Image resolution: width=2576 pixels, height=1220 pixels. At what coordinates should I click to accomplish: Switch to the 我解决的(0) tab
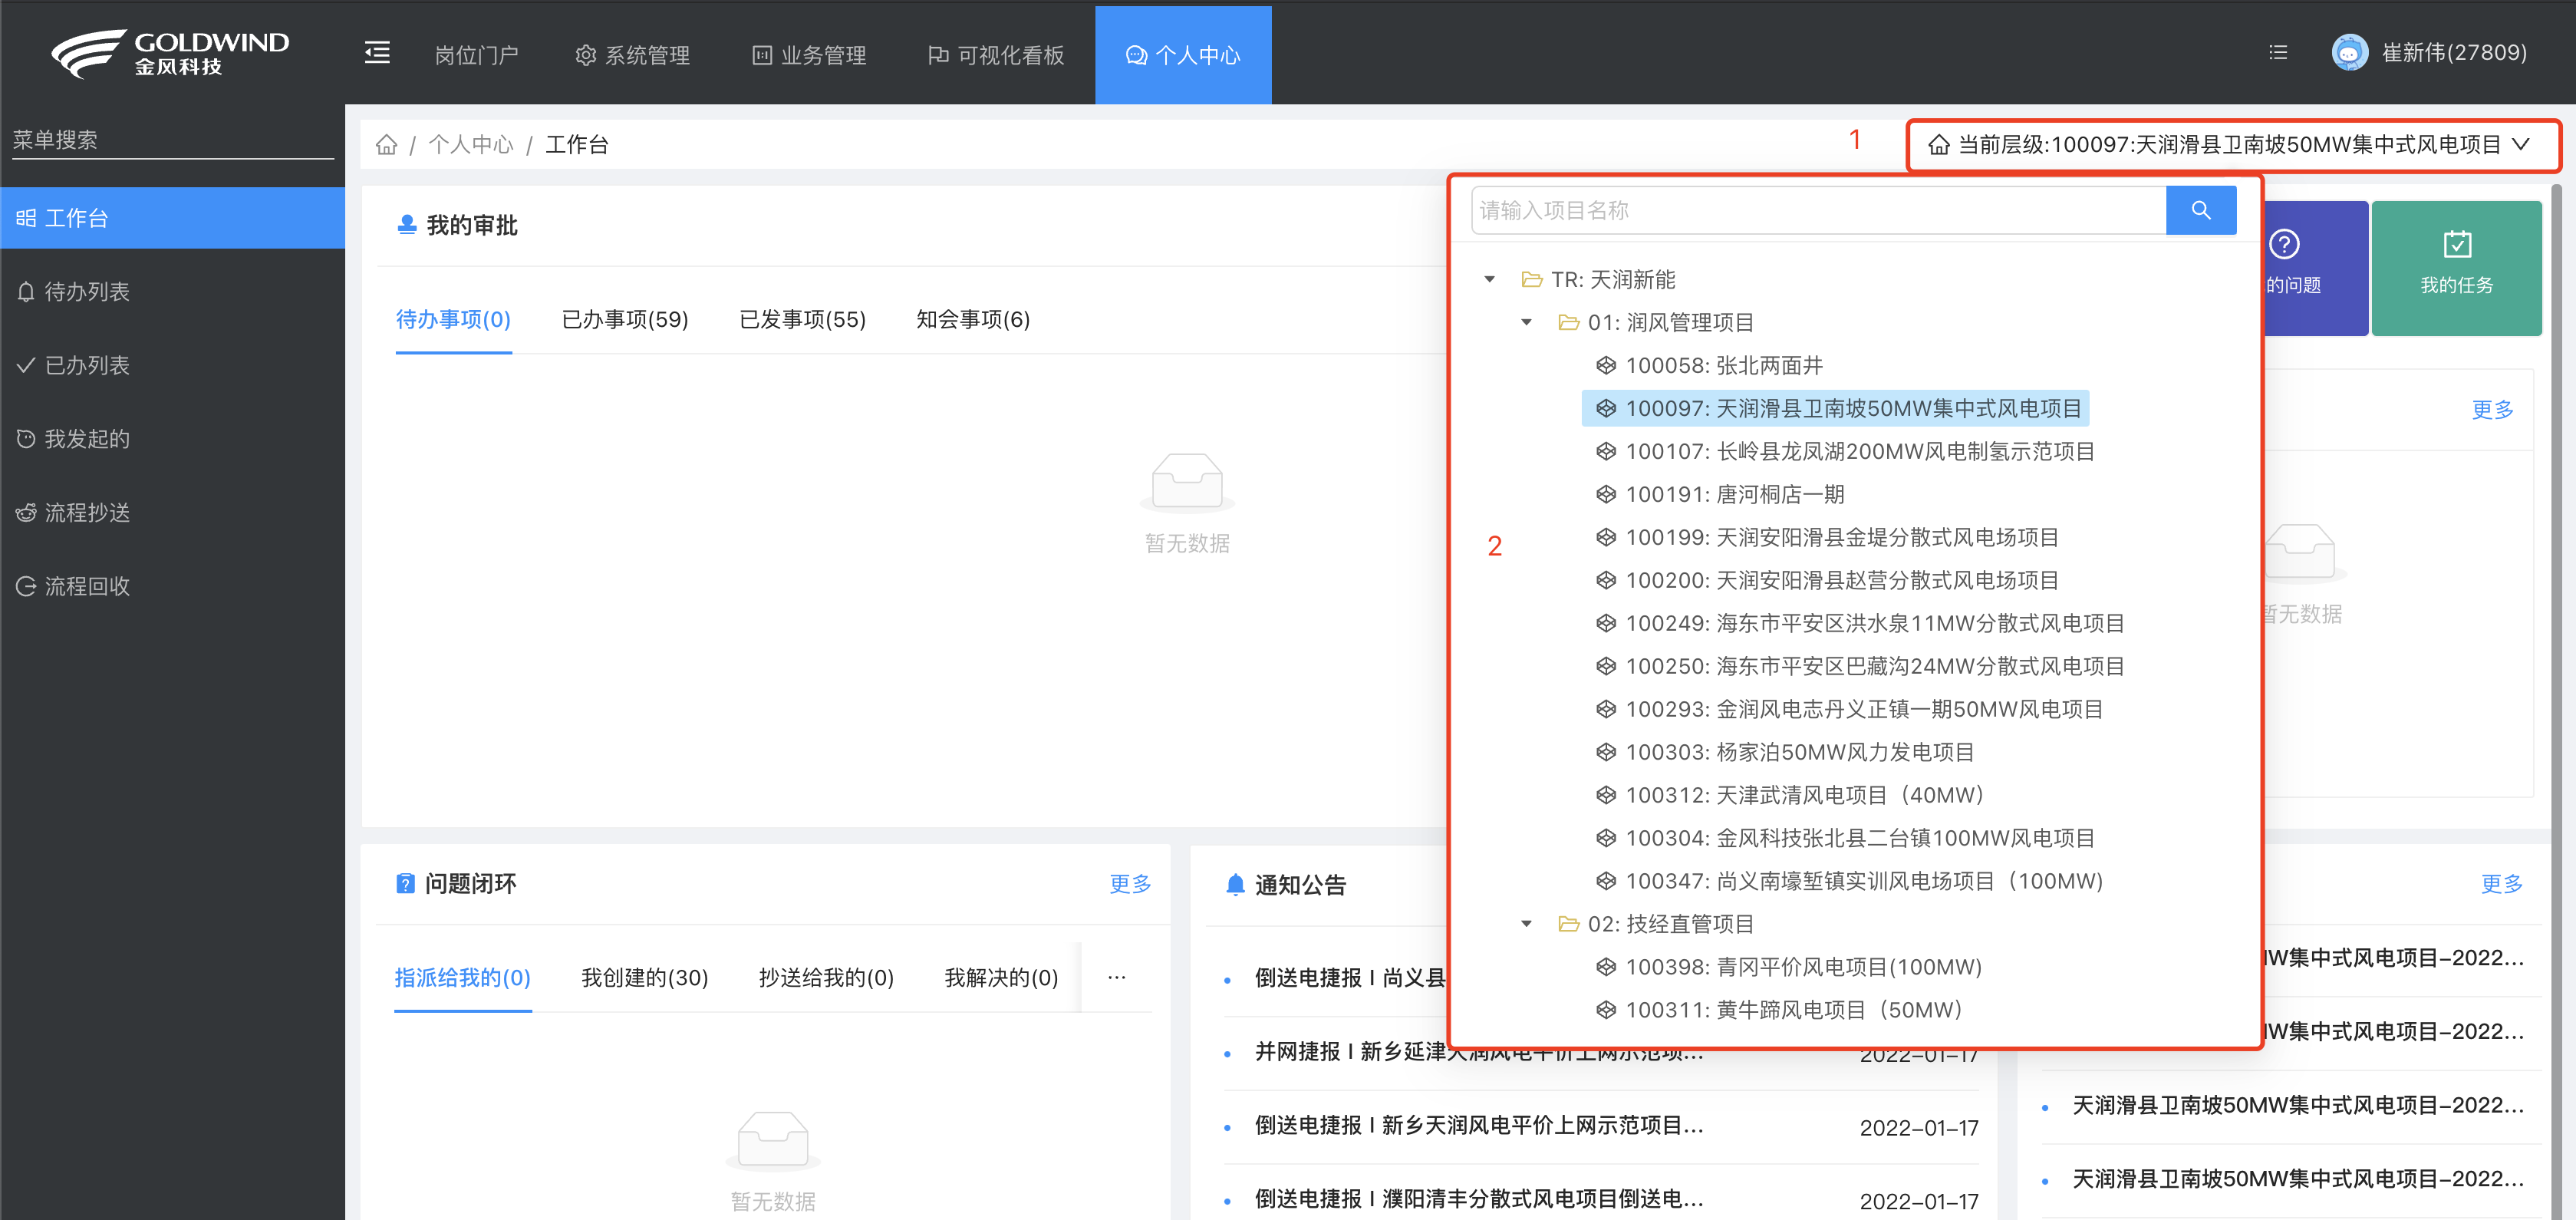tap(1001, 977)
